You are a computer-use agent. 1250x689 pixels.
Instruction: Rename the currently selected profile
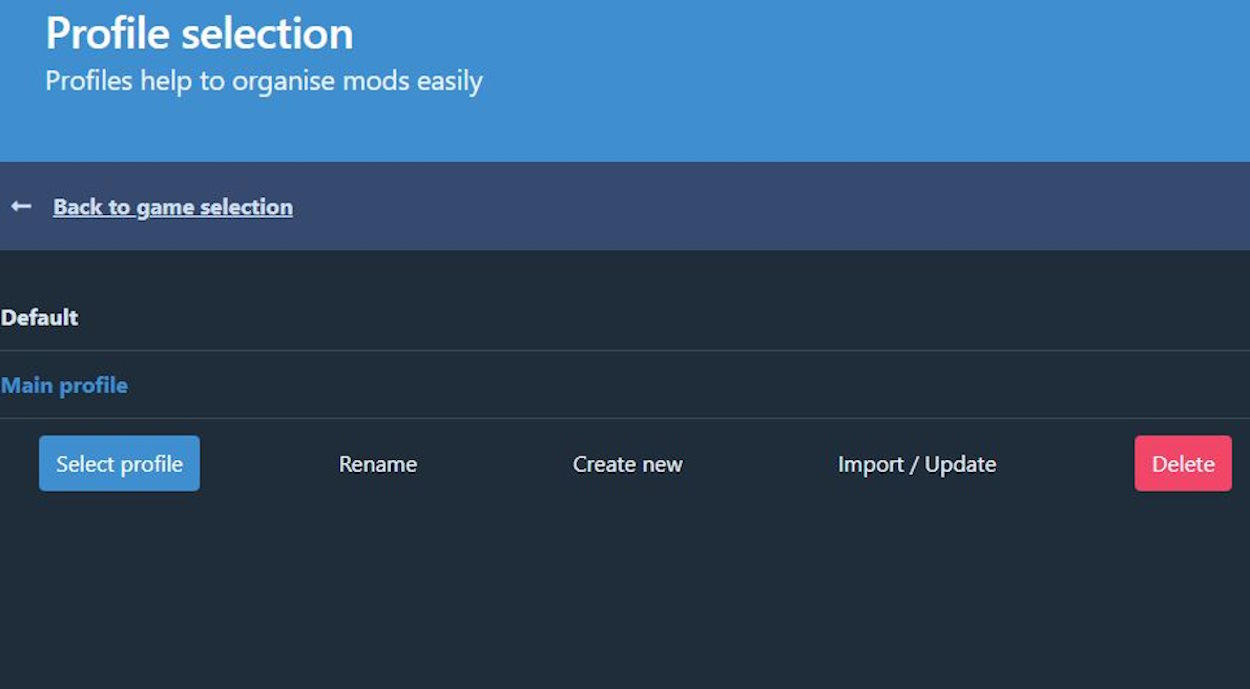[x=377, y=464]
